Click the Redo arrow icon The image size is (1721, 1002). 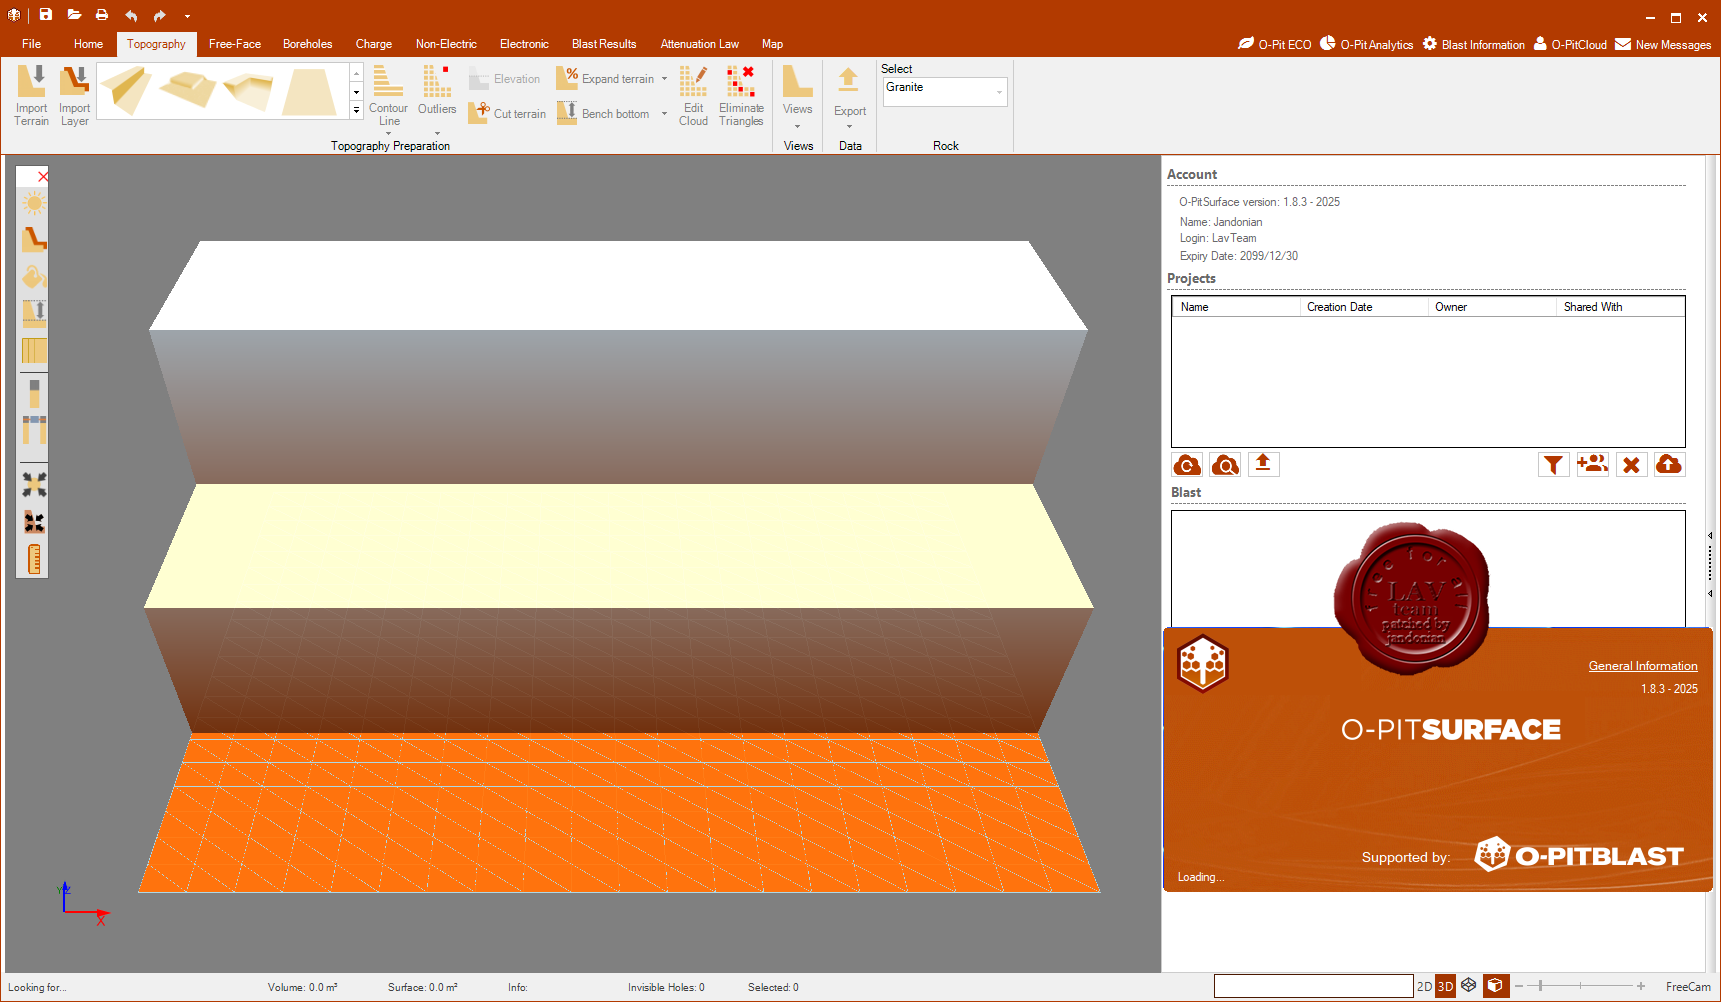click(x=160, y=15)
